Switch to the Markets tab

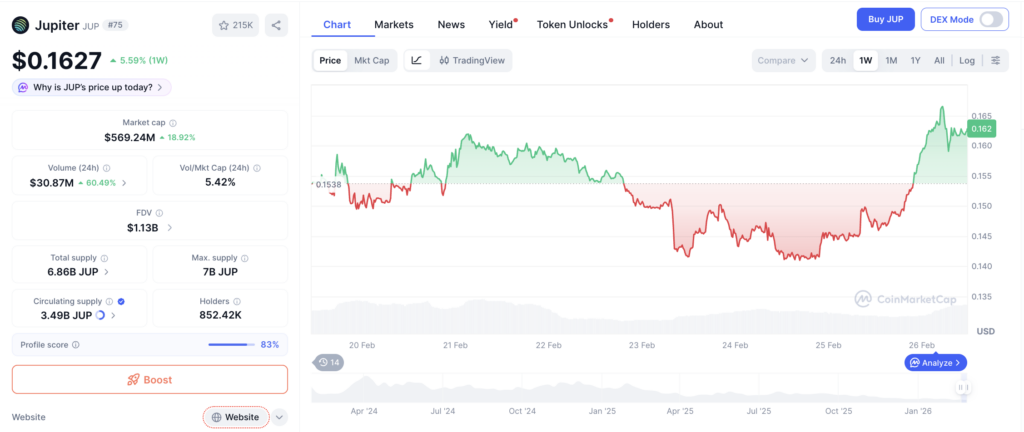(x=394, y=25)
